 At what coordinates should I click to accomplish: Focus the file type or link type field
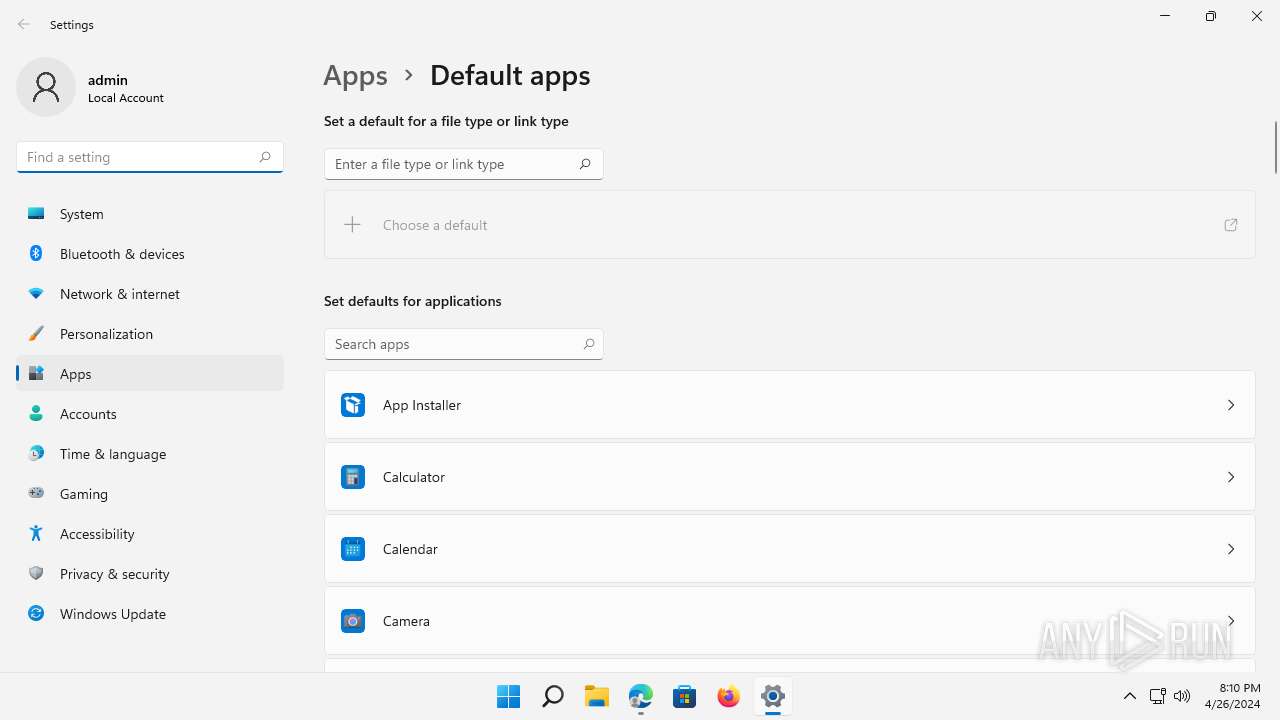463,164
